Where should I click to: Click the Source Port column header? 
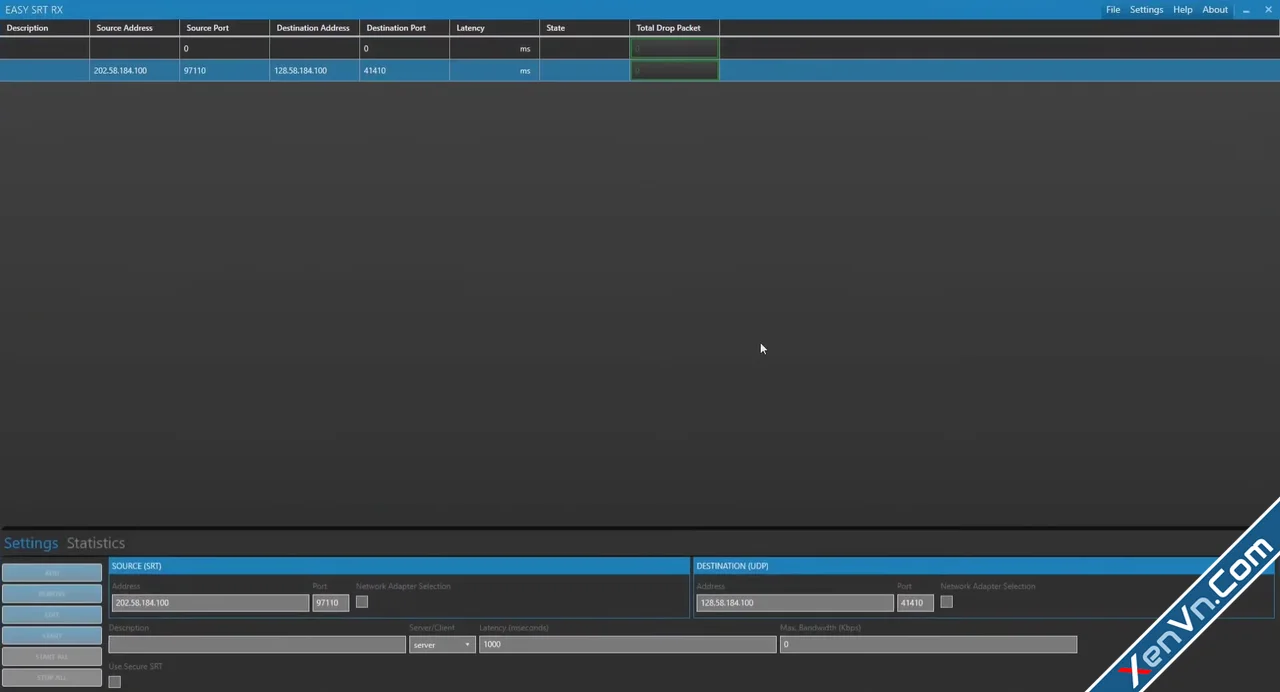(x=225, y=28)
